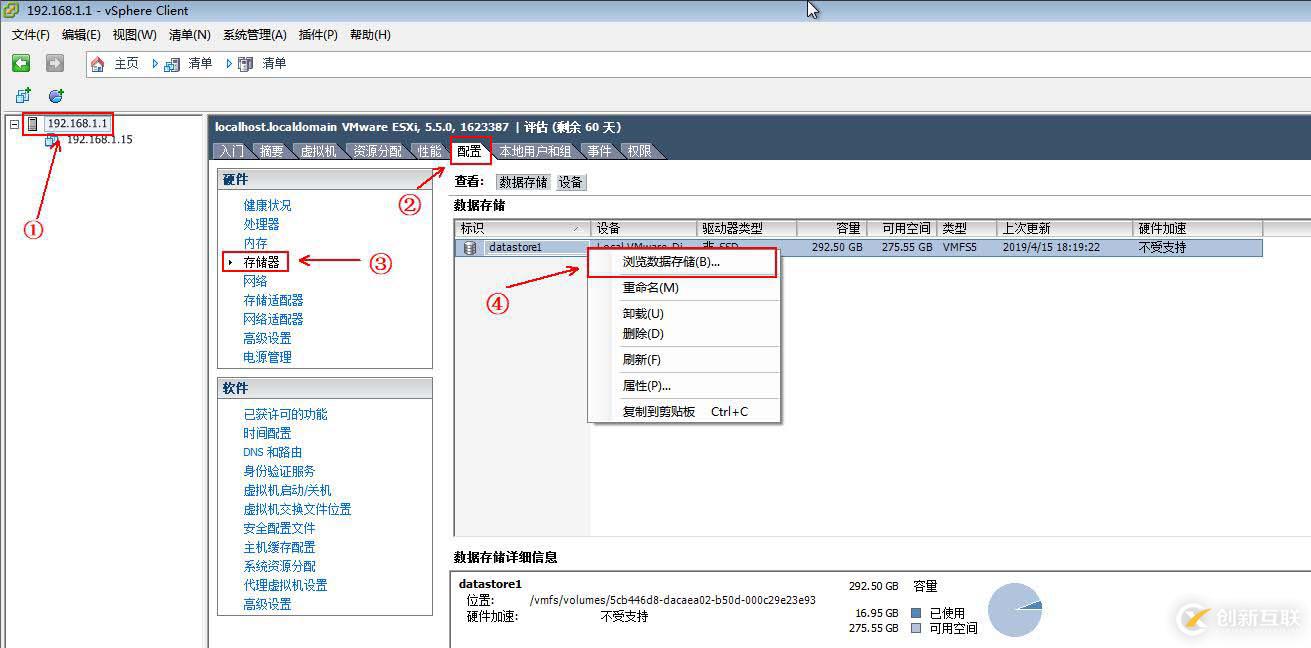
Task: Open 存储器 hardware link
Action: [261, 262]
